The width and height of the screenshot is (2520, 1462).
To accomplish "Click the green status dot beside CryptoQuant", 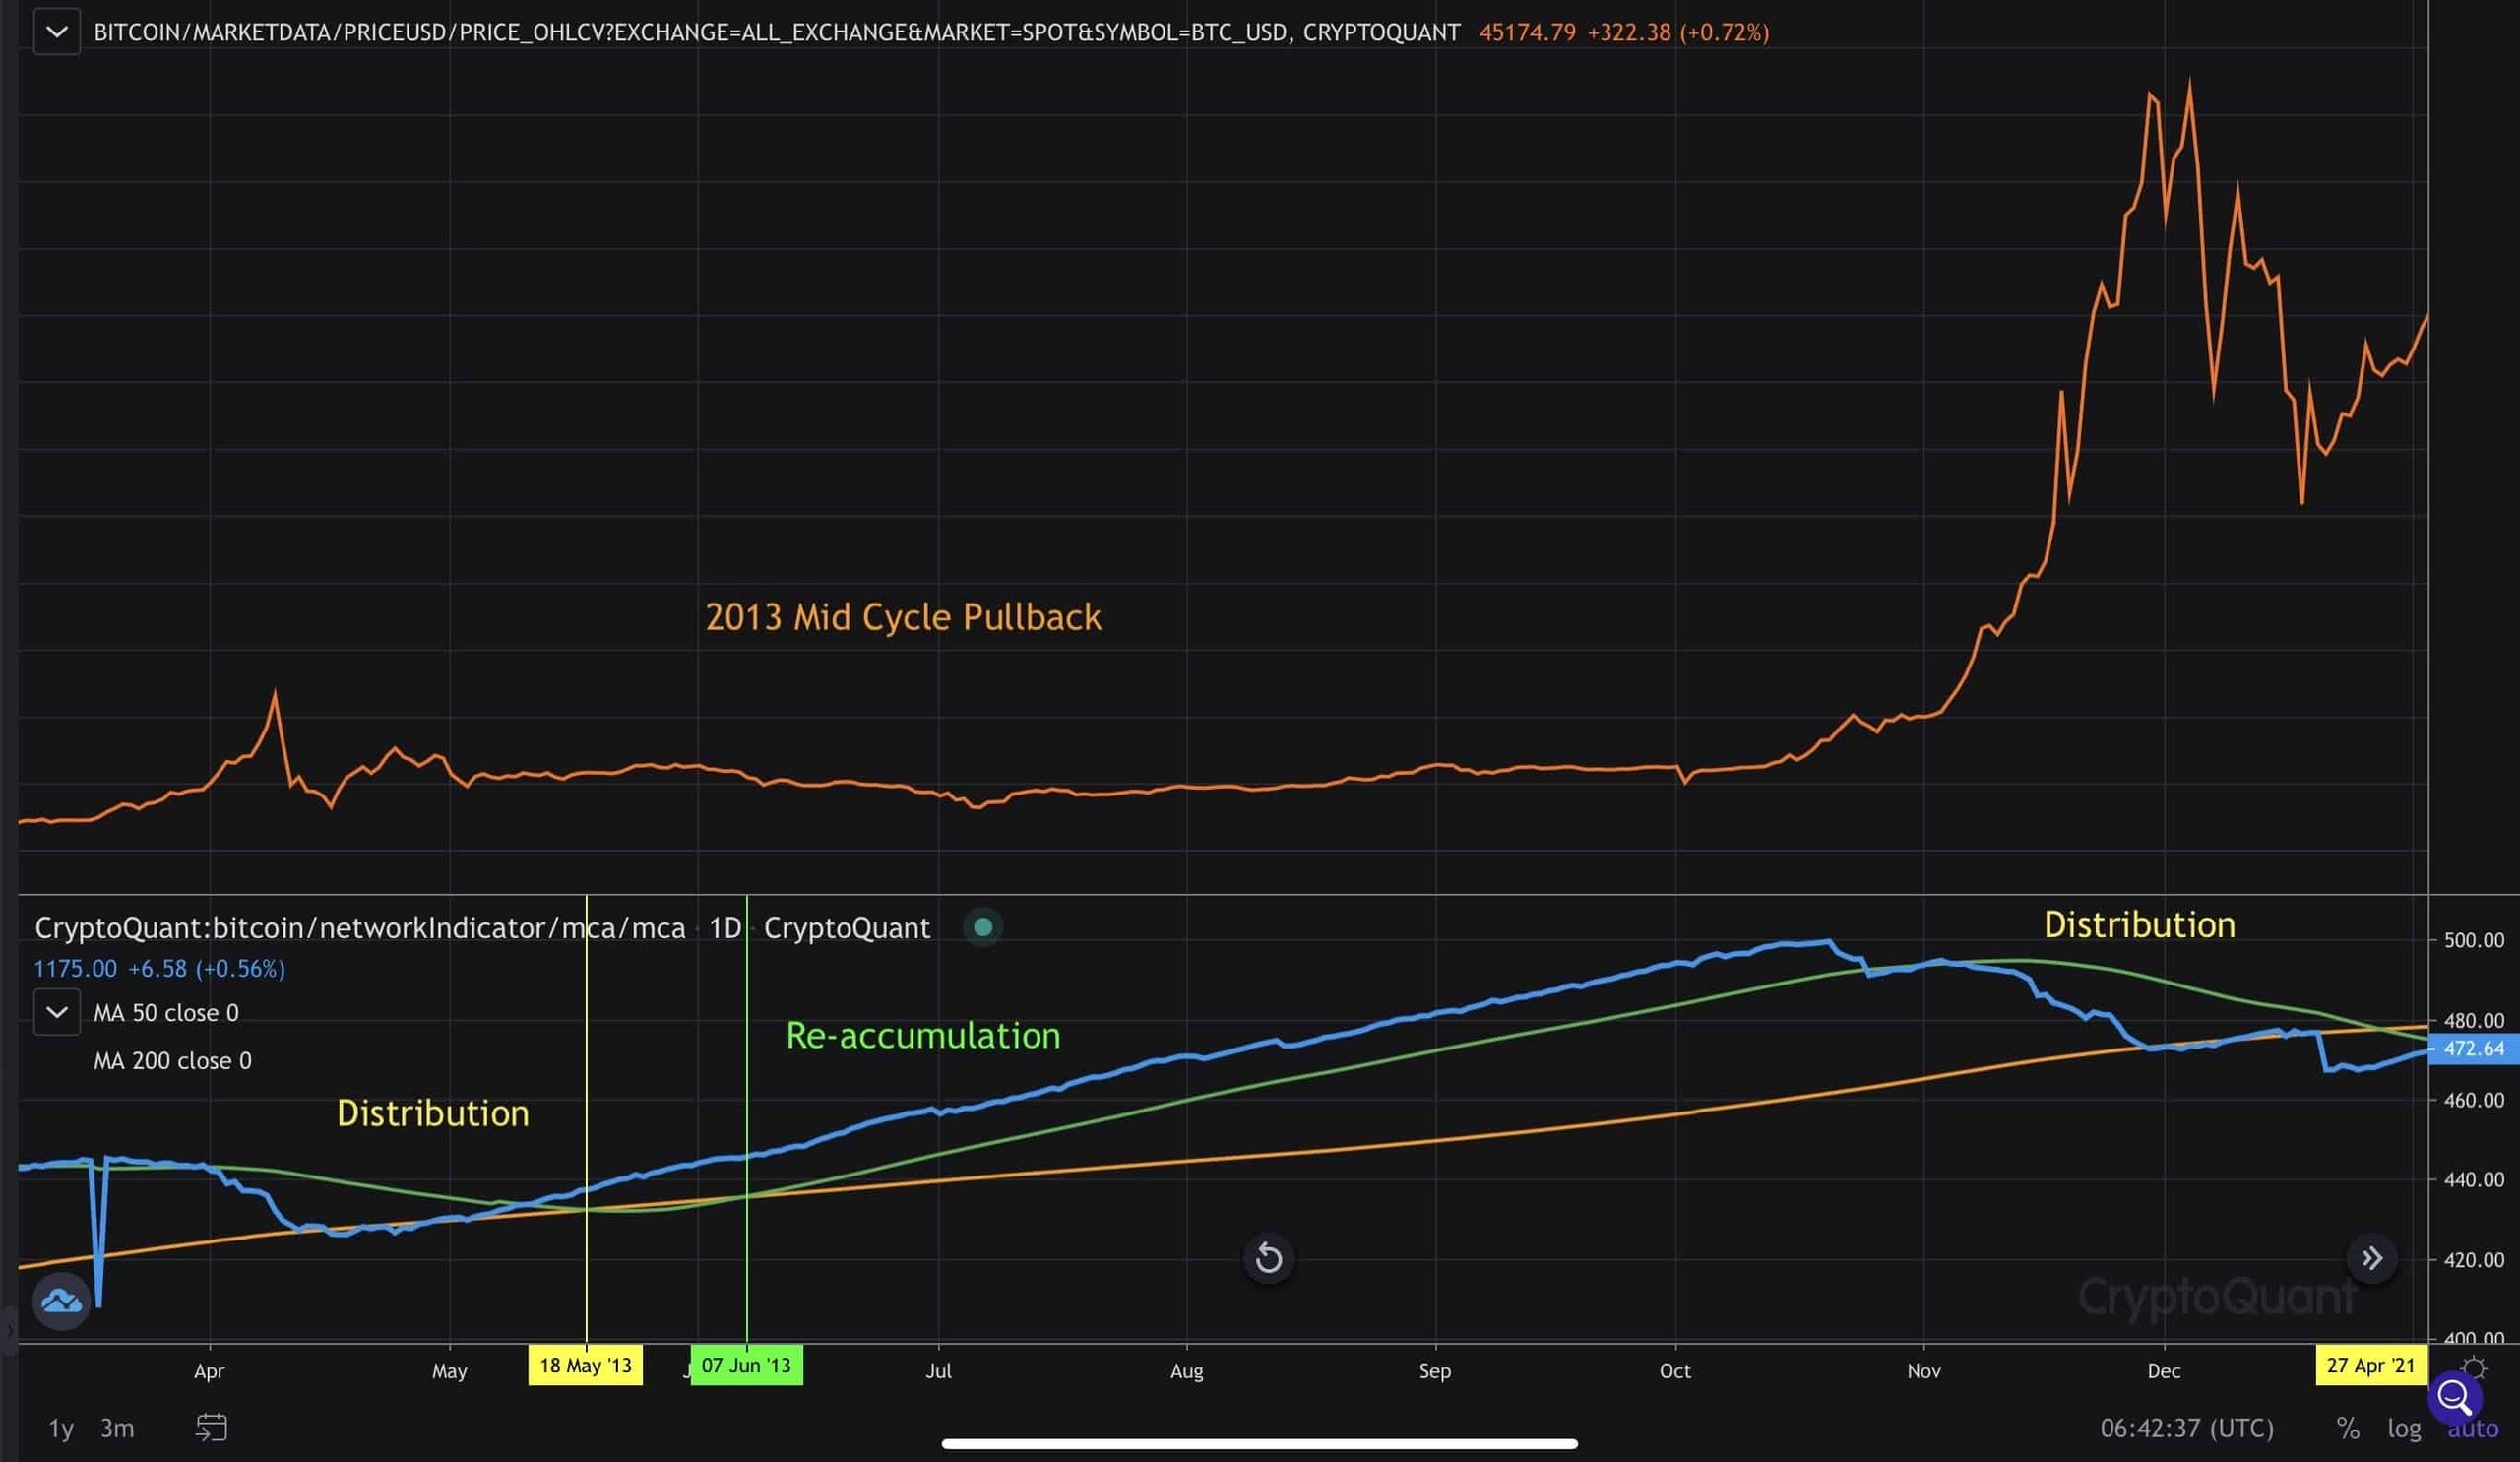I will [x=983, y=927].
